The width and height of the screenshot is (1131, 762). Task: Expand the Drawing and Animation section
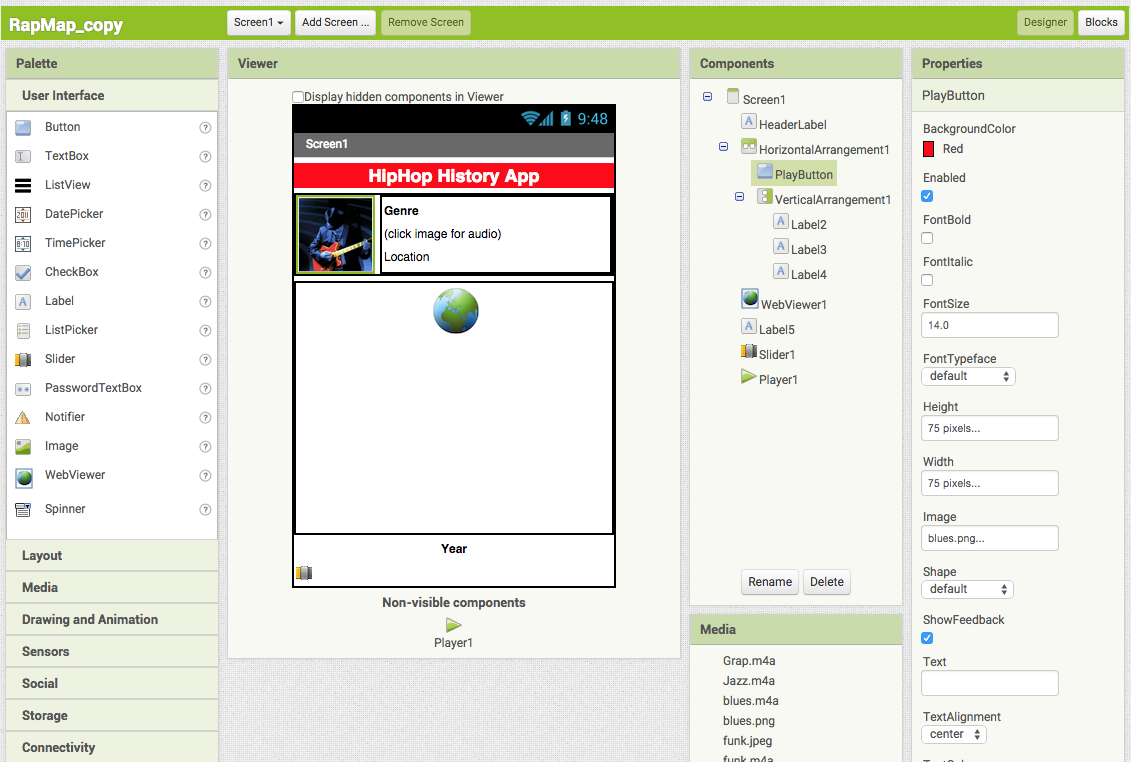coord(112,619)
